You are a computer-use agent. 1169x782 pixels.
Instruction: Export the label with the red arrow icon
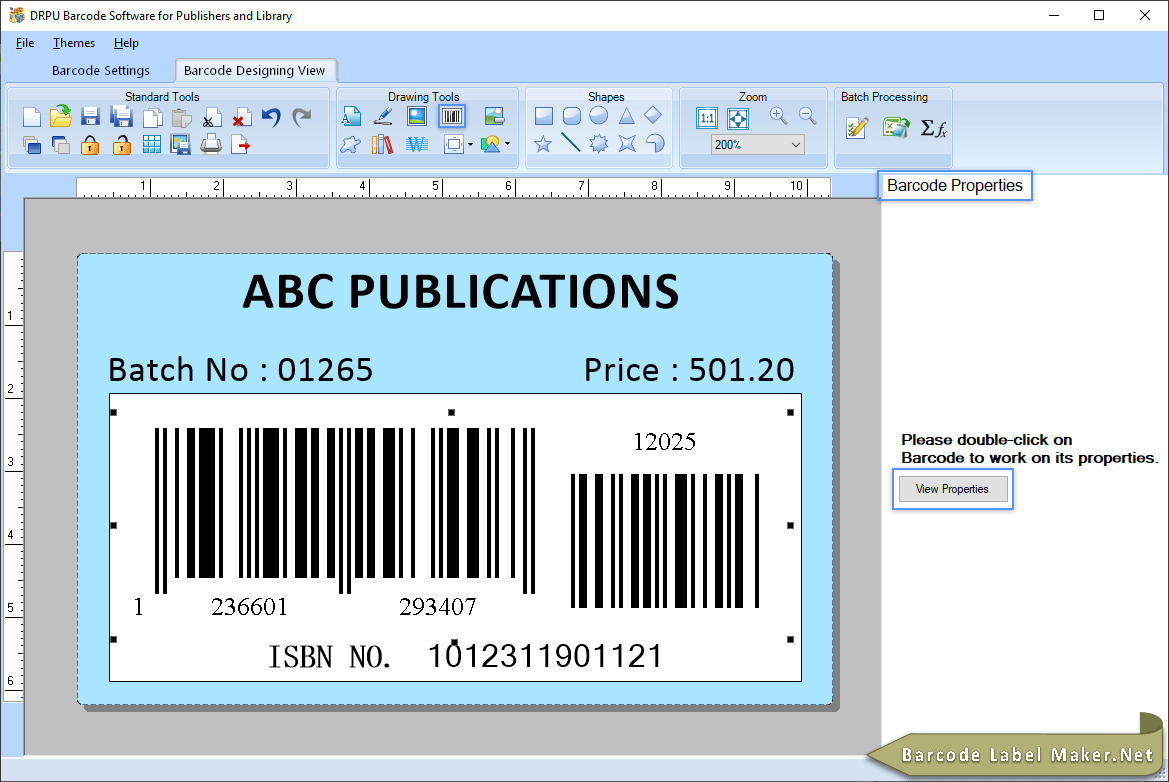pyautogui.click(x=241, y=145)
